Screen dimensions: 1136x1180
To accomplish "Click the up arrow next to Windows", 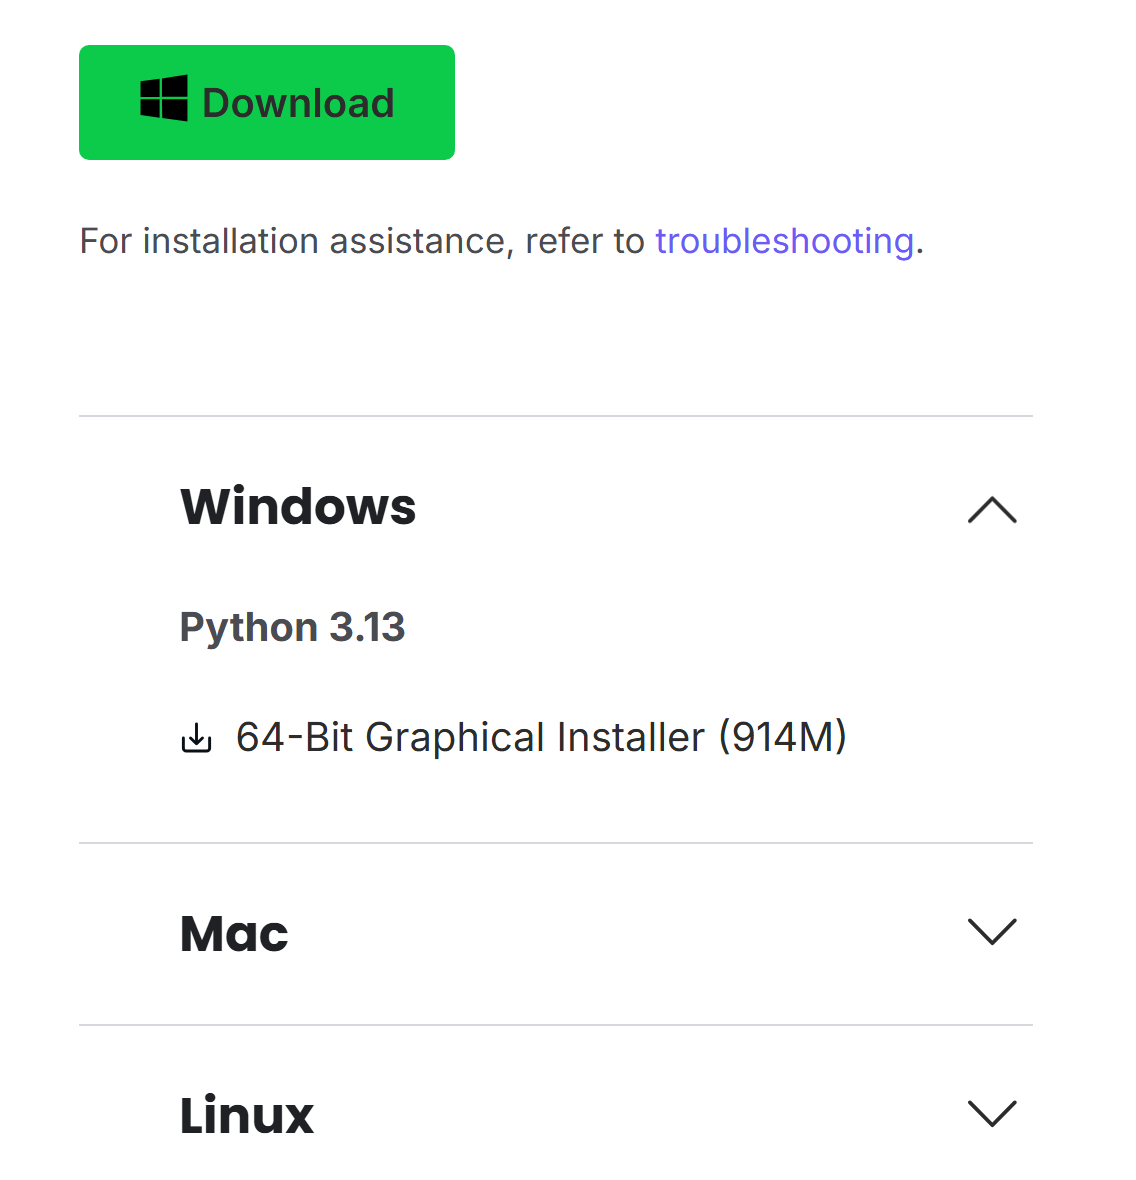I will pyautogui.click(x=992, y=510).
